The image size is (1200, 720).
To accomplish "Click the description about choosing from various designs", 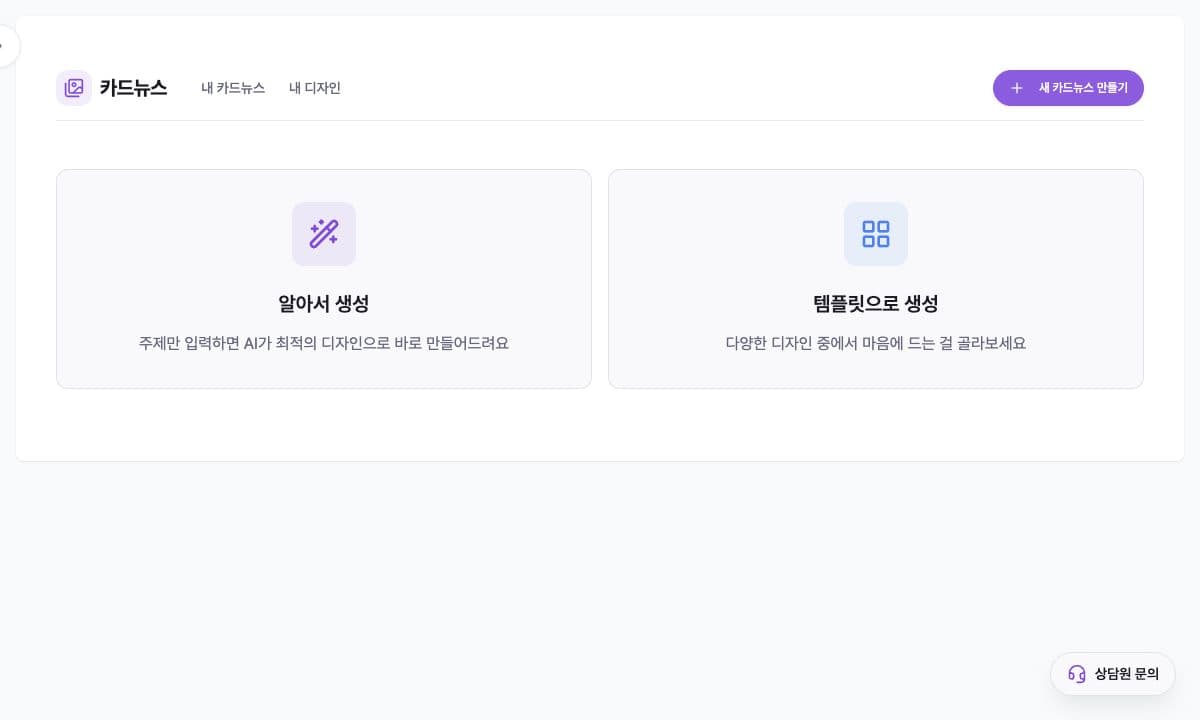I will coord(876,343).
